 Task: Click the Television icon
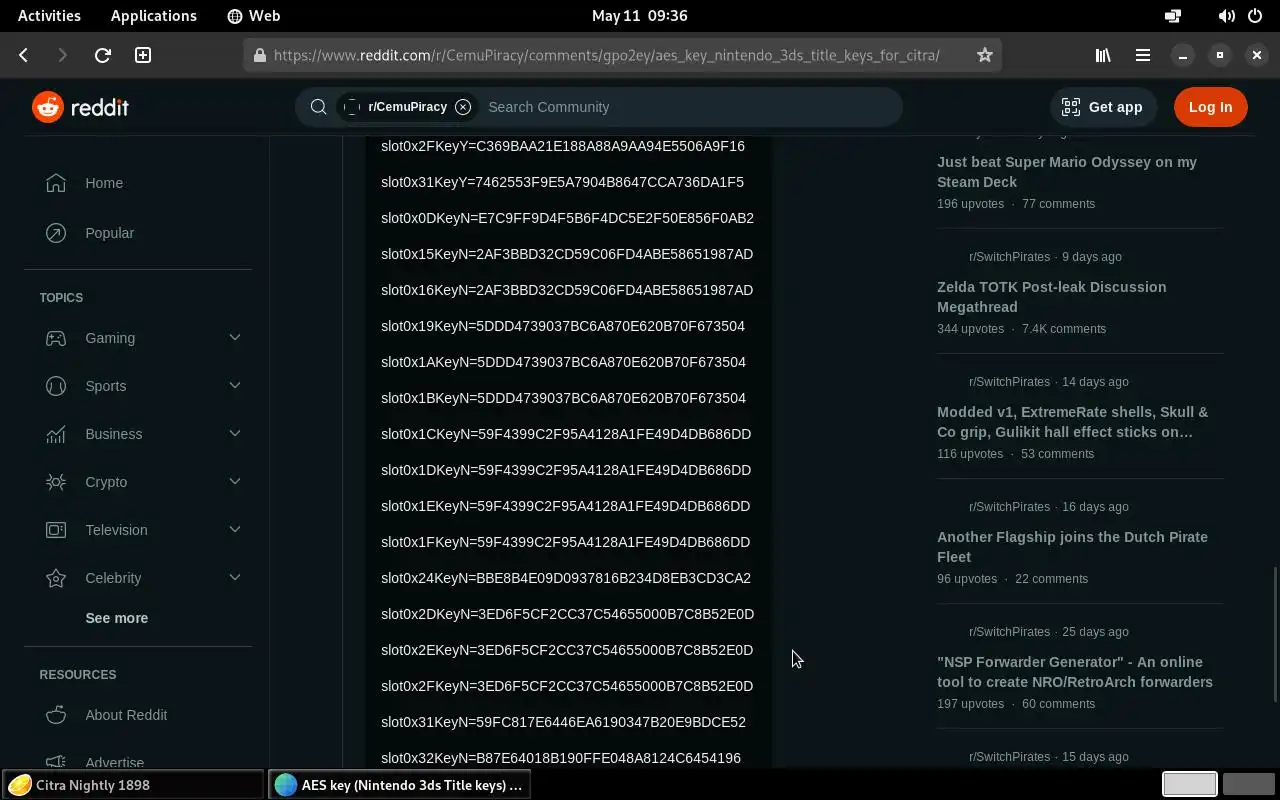click(x=56, y=530)
